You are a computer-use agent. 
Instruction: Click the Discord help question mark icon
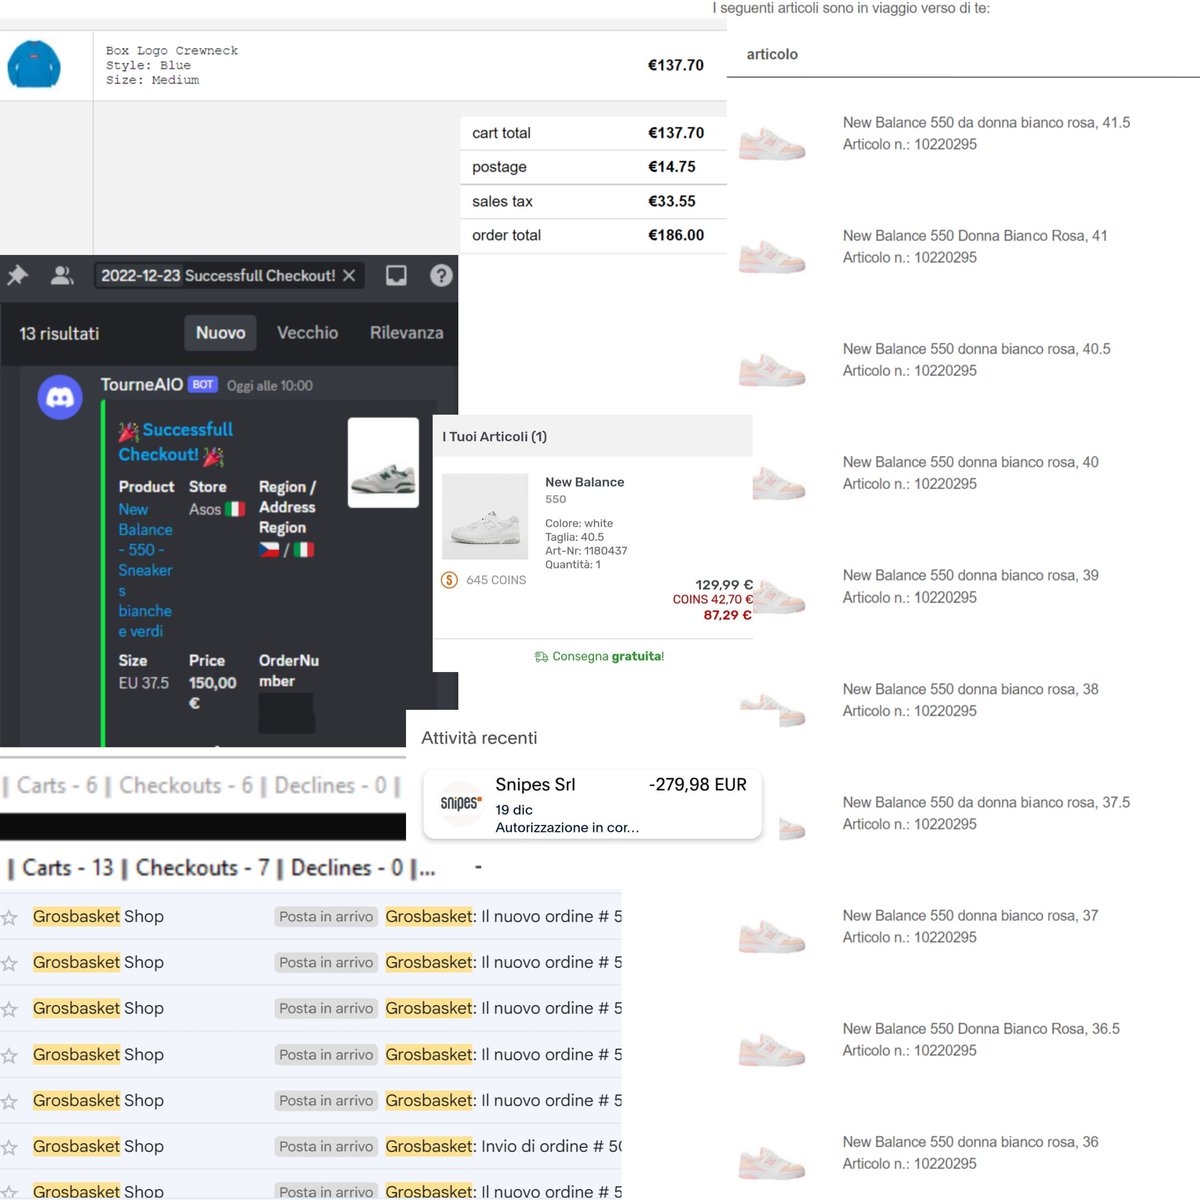[441, 275]
